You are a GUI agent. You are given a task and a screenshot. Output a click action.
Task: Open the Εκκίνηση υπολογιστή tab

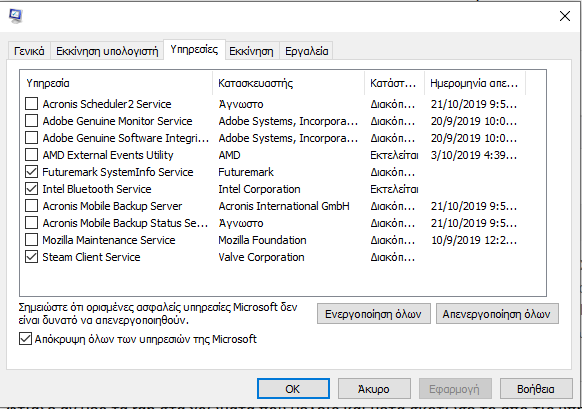107,51
